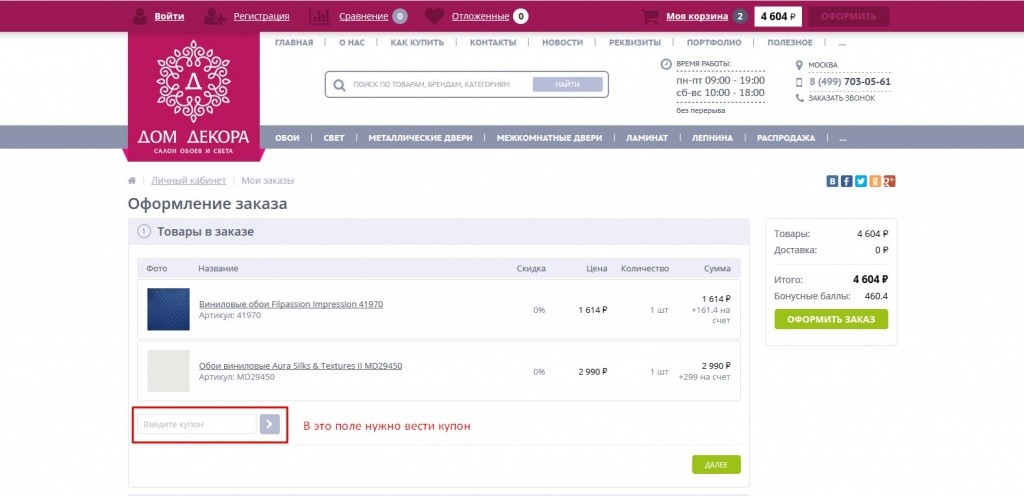Screen dimensions: 1024x496
Task: Share on Odnoklassniki icon
Action: [875, 181]
